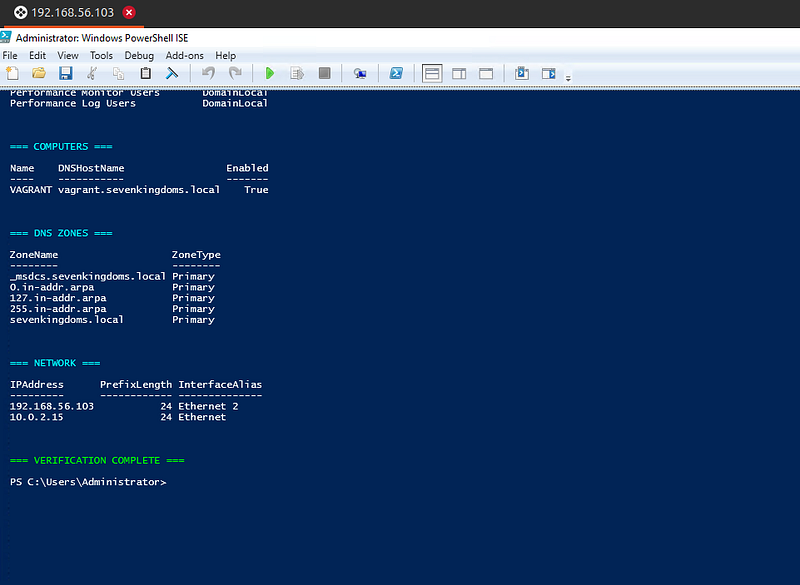Click the ZoneType column header
The image size is (800, 585).
tap(196, 255)
